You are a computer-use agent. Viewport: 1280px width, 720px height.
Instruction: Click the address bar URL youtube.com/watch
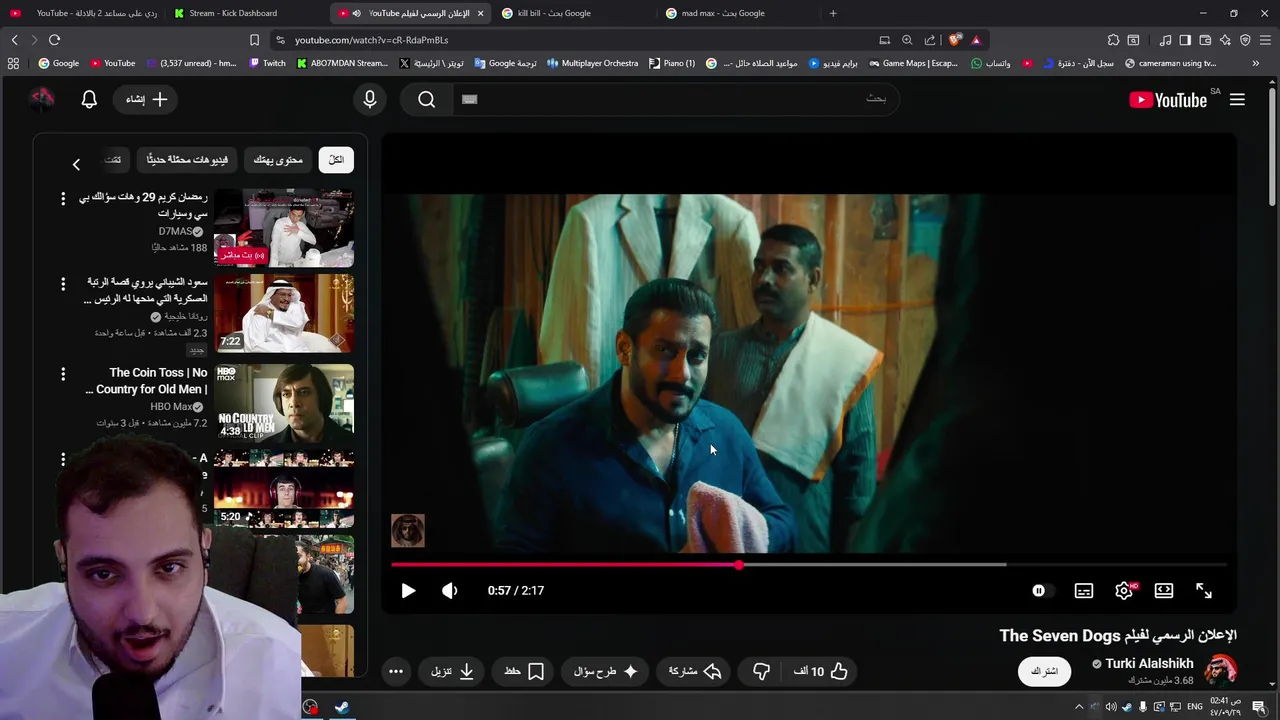(371, 40)
